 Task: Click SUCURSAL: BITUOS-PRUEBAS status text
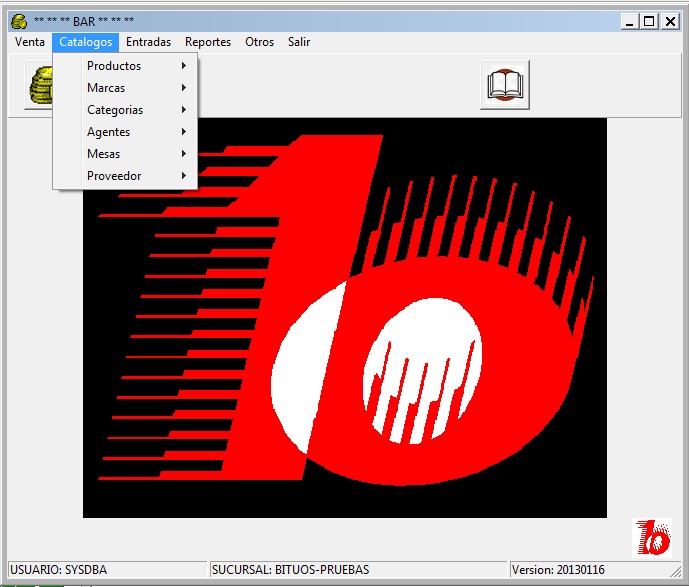(x=290, y=570)
